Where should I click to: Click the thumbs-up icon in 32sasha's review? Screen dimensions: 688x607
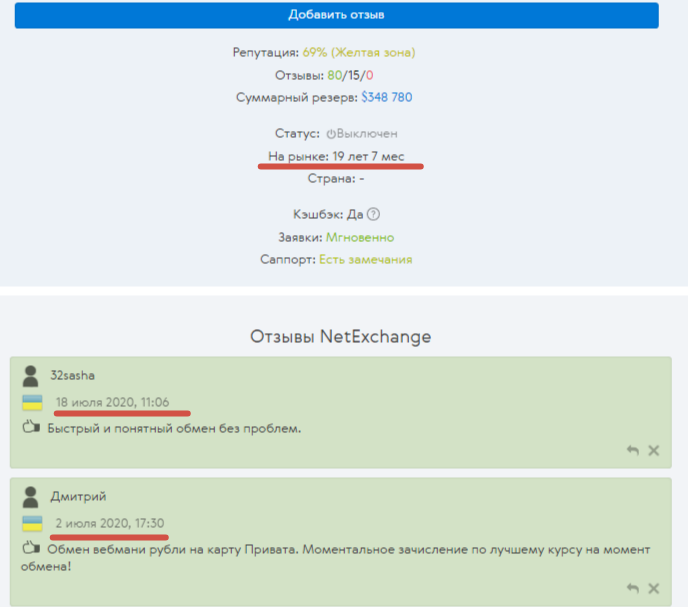pyautogui.click(x=31, y=427)
